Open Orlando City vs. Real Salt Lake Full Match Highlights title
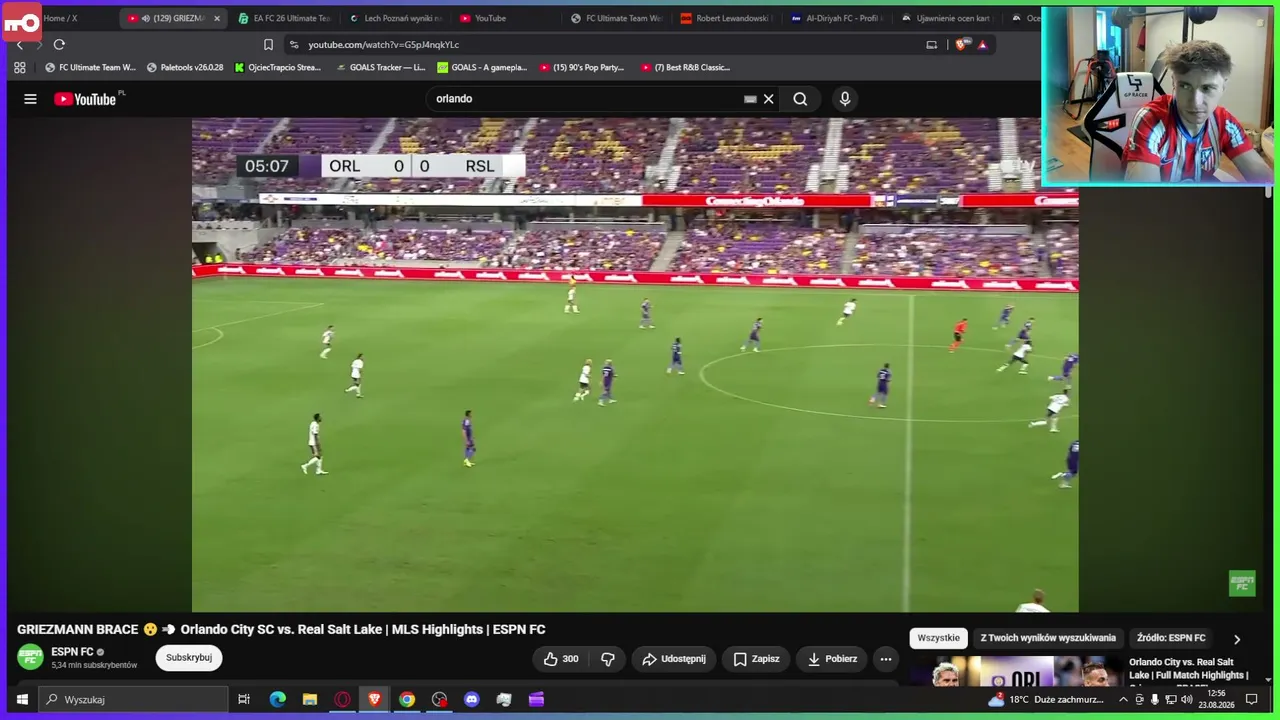 pos(1189,669)
